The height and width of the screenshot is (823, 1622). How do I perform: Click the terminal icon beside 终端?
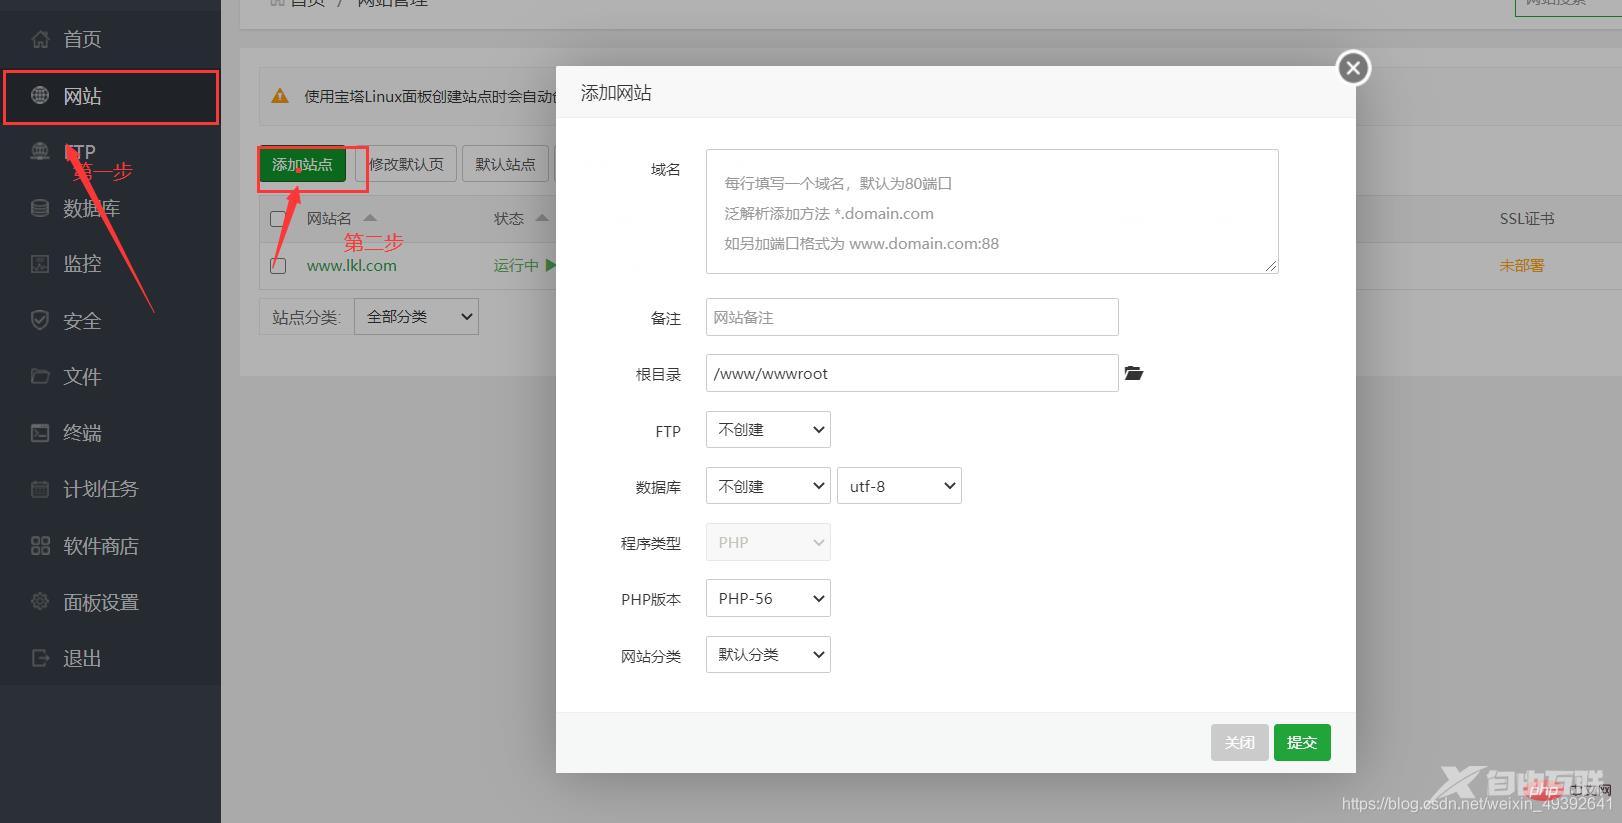(40, 433)
